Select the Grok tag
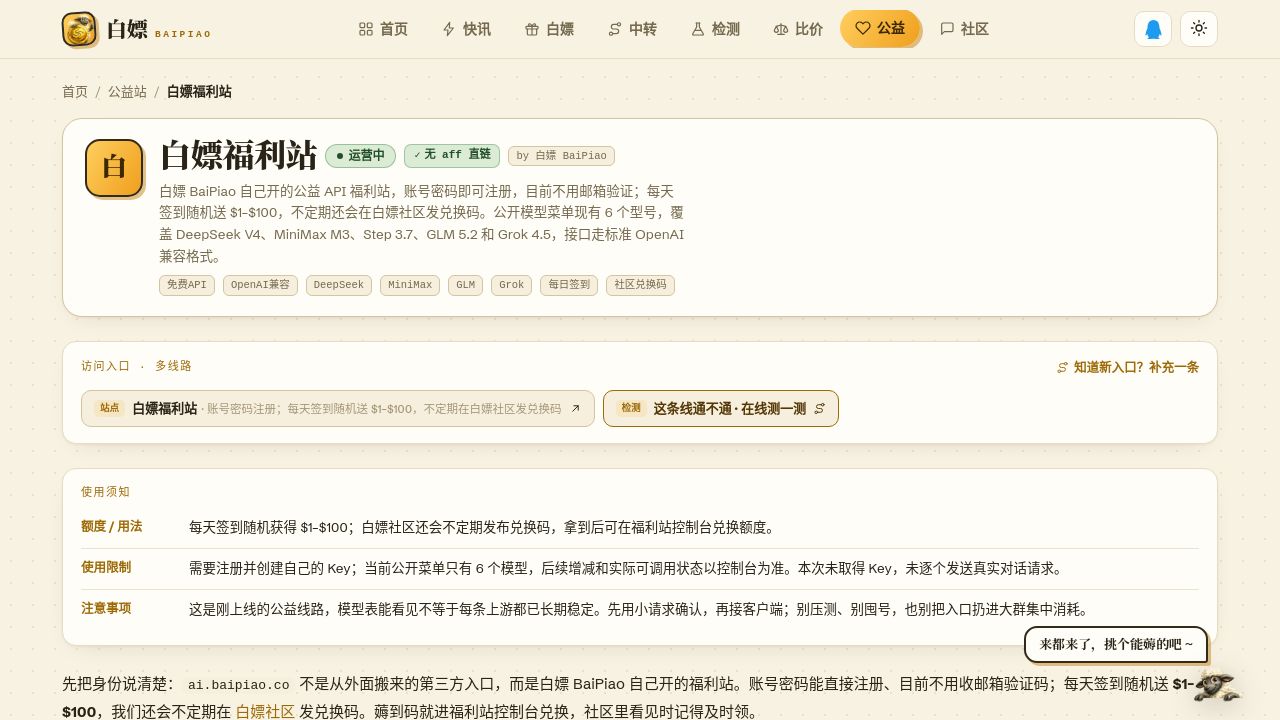The height and width of the screenshot is (720, 1280). point(511,285)
